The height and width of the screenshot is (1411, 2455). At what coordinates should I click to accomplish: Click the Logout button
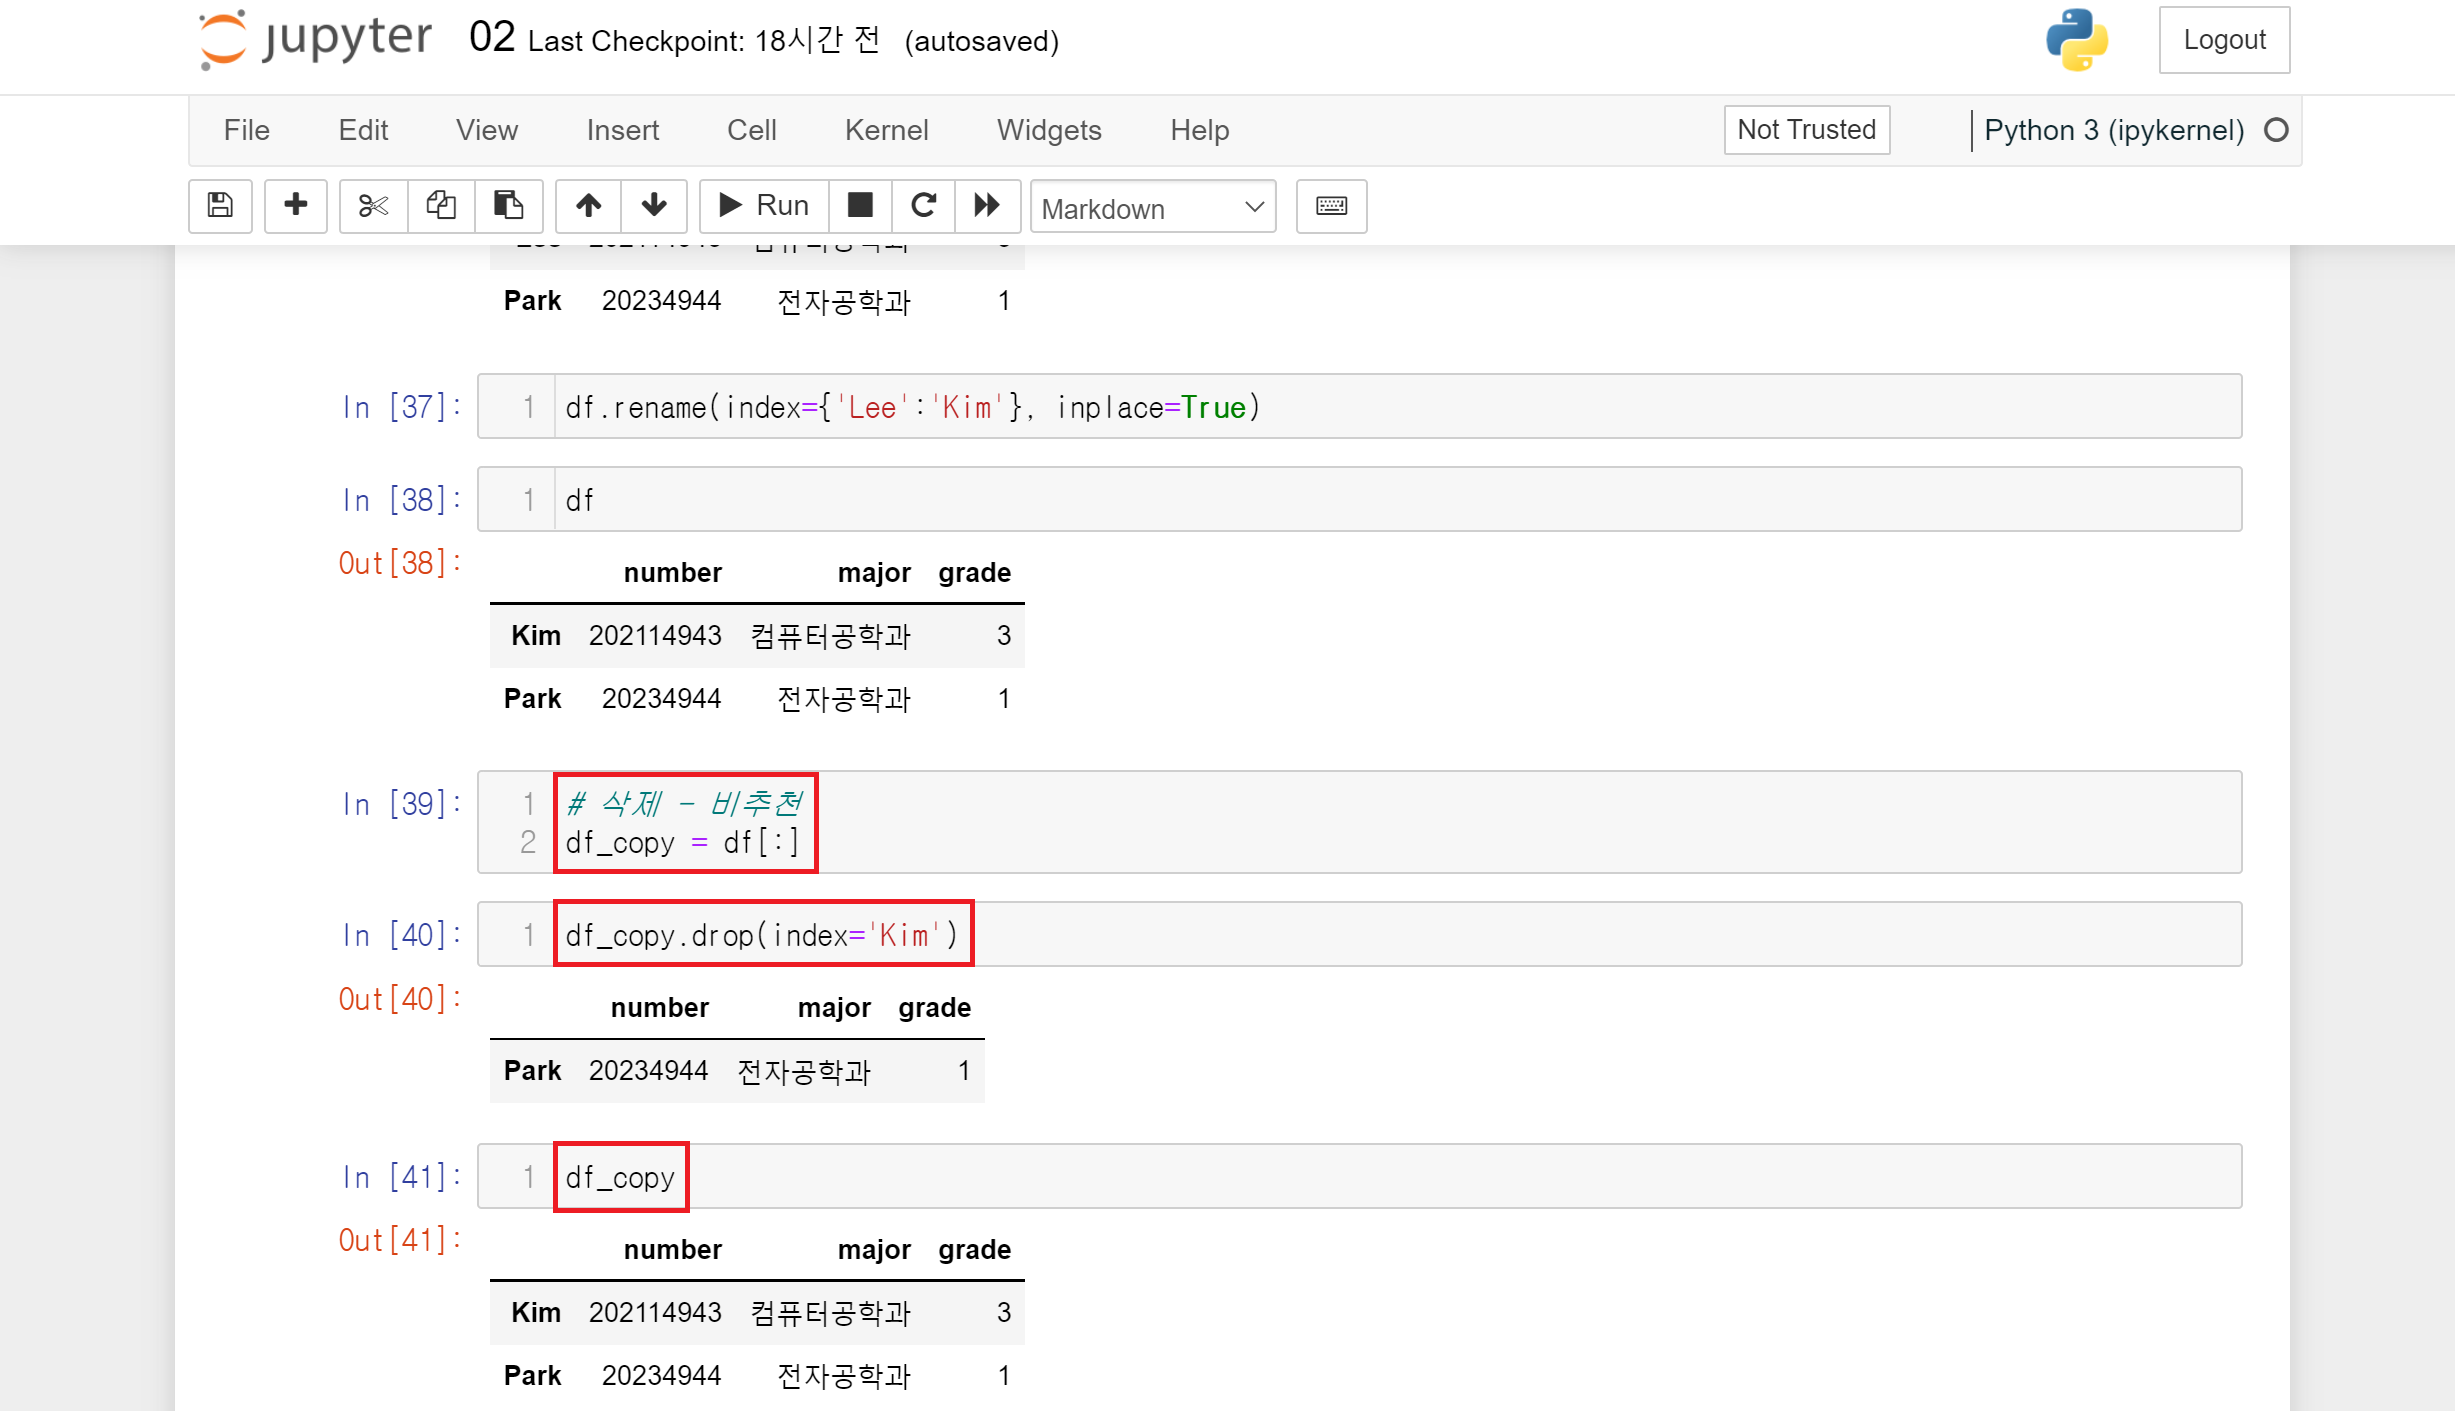pyautogui.click(x=2224, y=40)
